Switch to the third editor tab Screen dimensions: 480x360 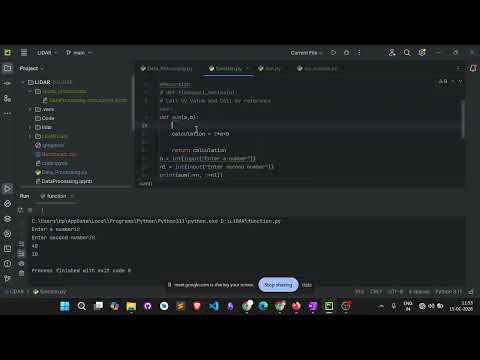269,69
